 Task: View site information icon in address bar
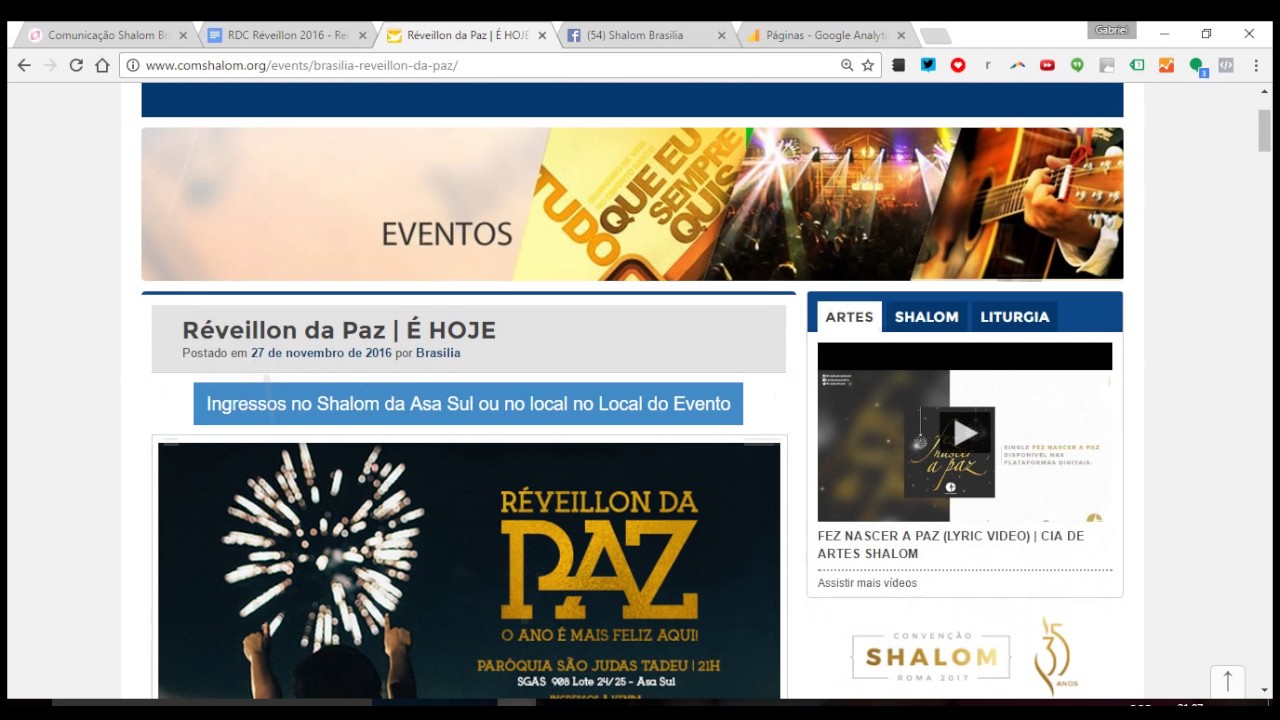point(132,65)
